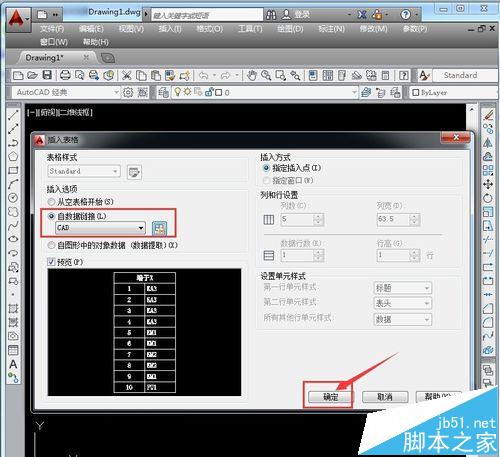Select the Move modify tool
Image resolution: width=500 pixels, height=457 pixels.
(x=488, y=184)
